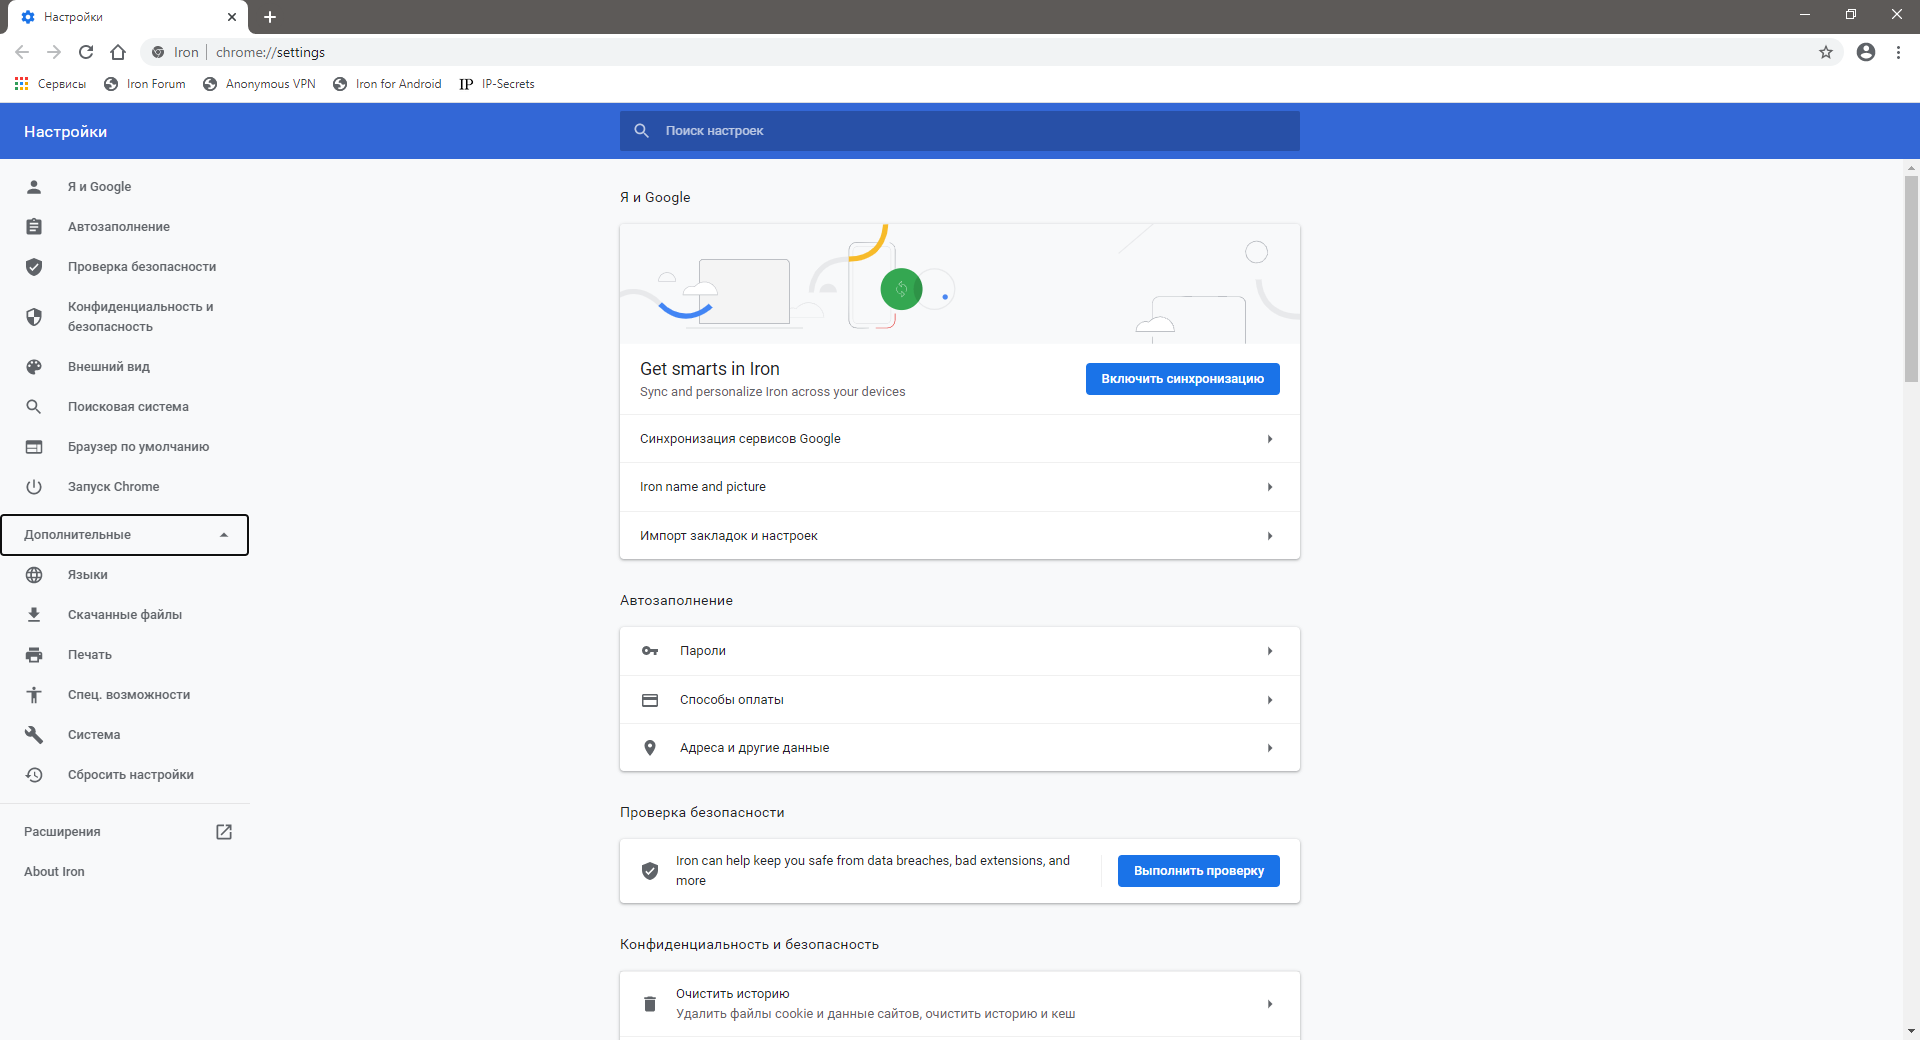Image resolution: width=1920 pixels, height=1040 pixels.
Task: Click the home icon in toolbar
Action: point(118,52)
